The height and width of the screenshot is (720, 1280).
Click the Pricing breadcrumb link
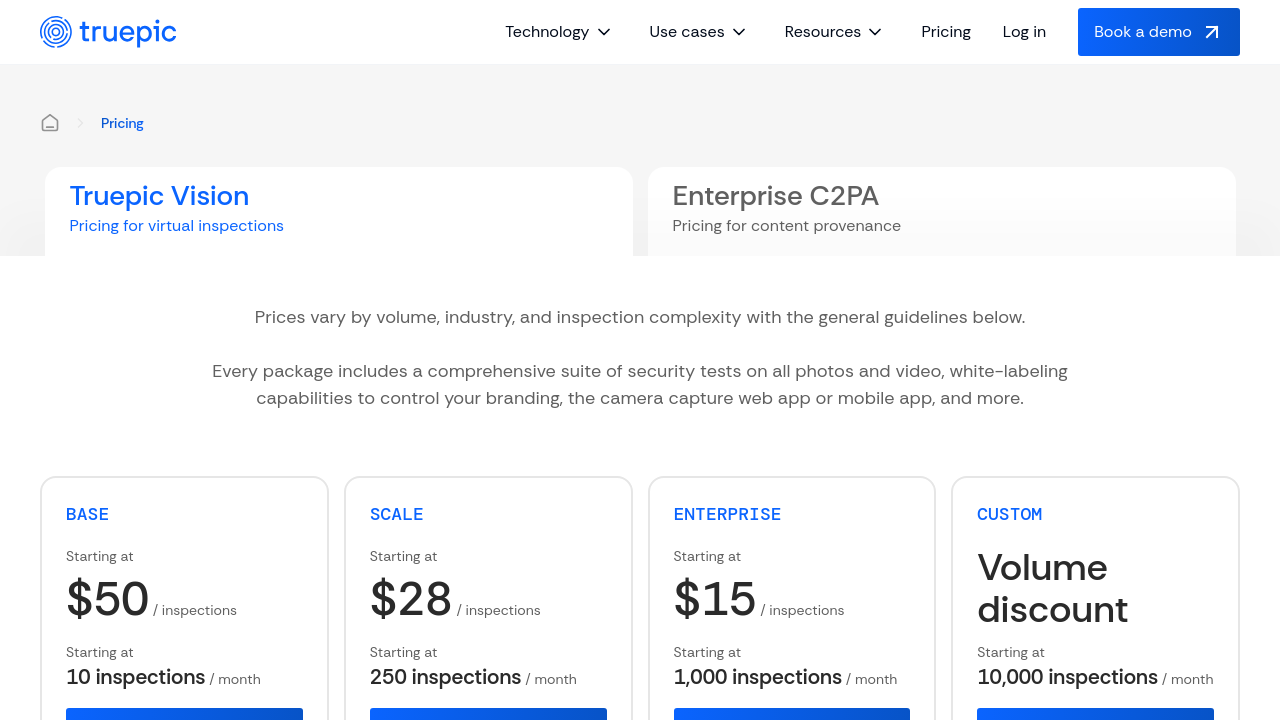pos(122,123)
